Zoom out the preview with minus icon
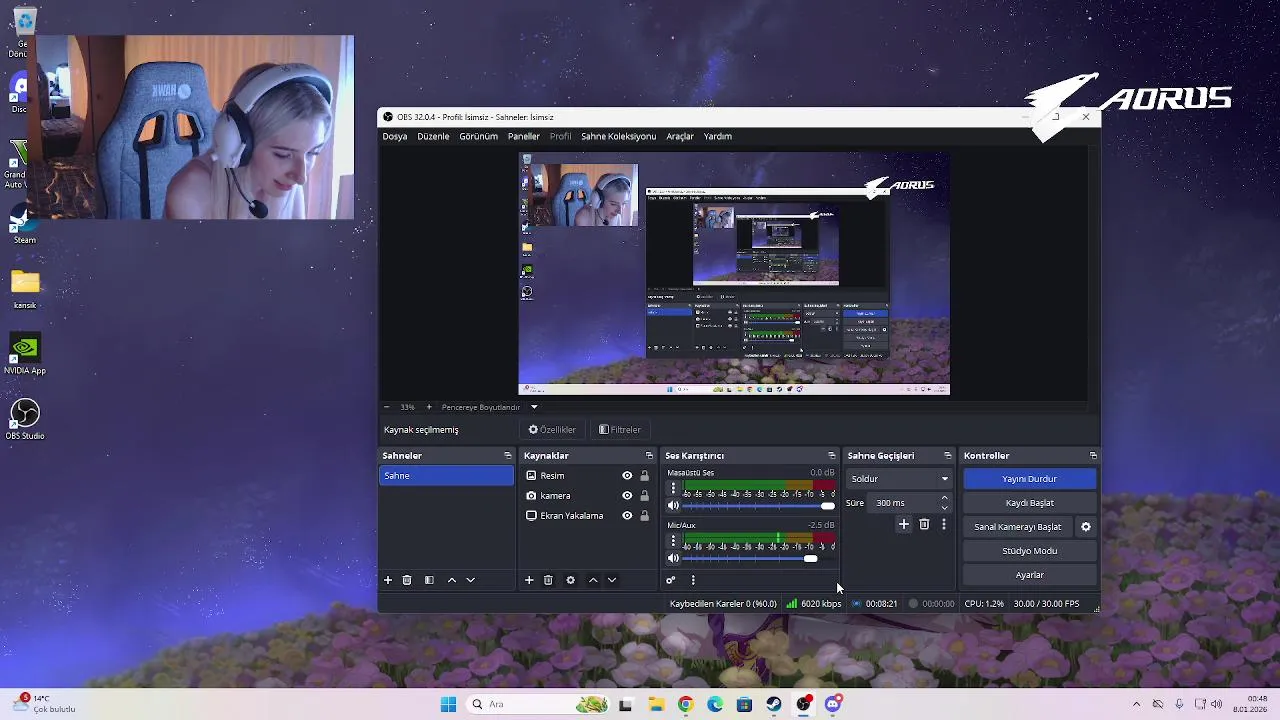1280x720 pixels. point(387,407)
